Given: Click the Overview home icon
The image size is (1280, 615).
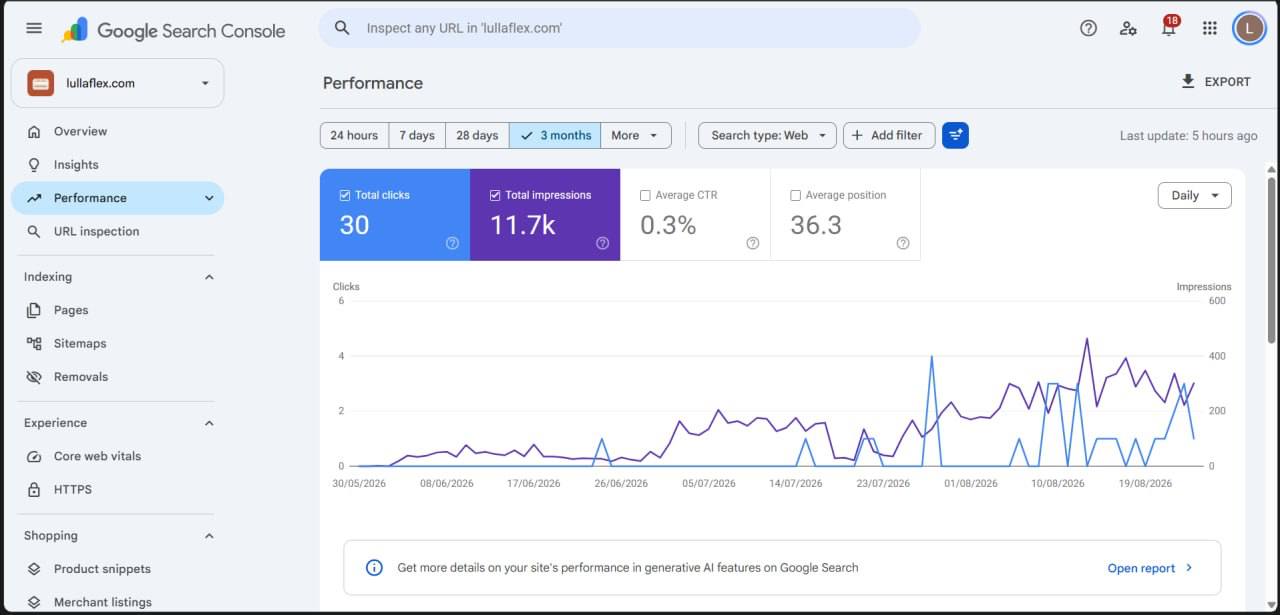Looking at the screenshot, I should [34, 131].
